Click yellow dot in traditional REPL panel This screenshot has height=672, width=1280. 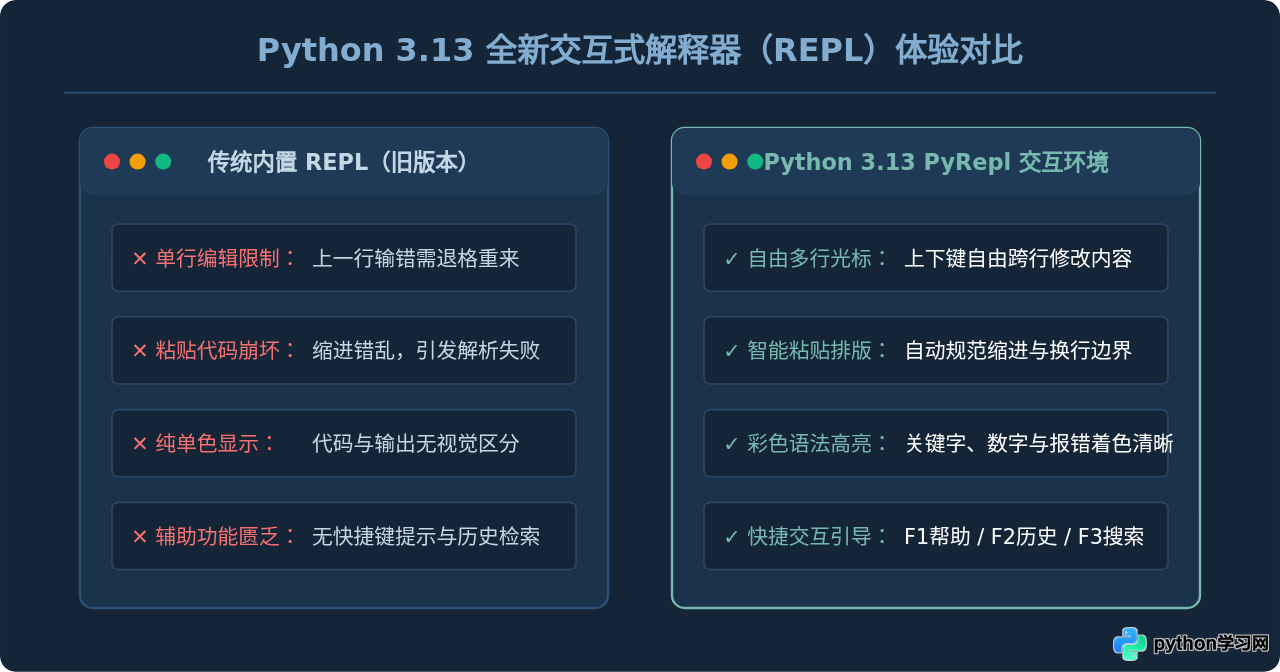pos(138,162)
